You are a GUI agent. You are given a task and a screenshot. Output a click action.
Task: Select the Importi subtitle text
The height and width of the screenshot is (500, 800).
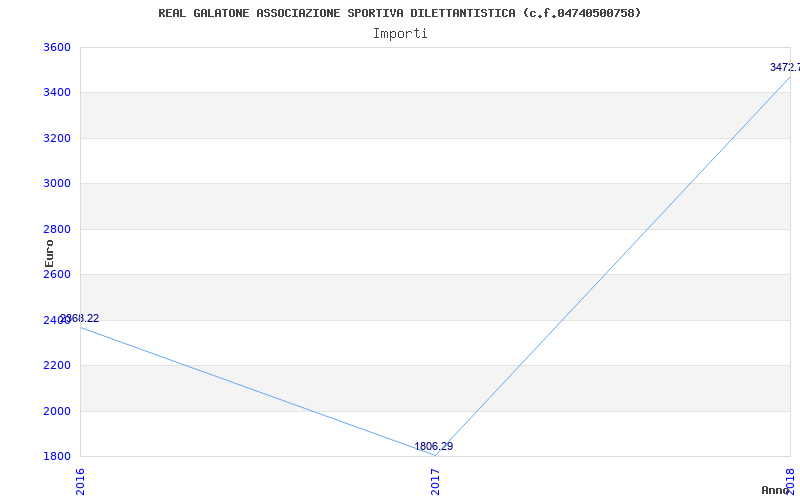pyautogui.click(x=400, y=34)
